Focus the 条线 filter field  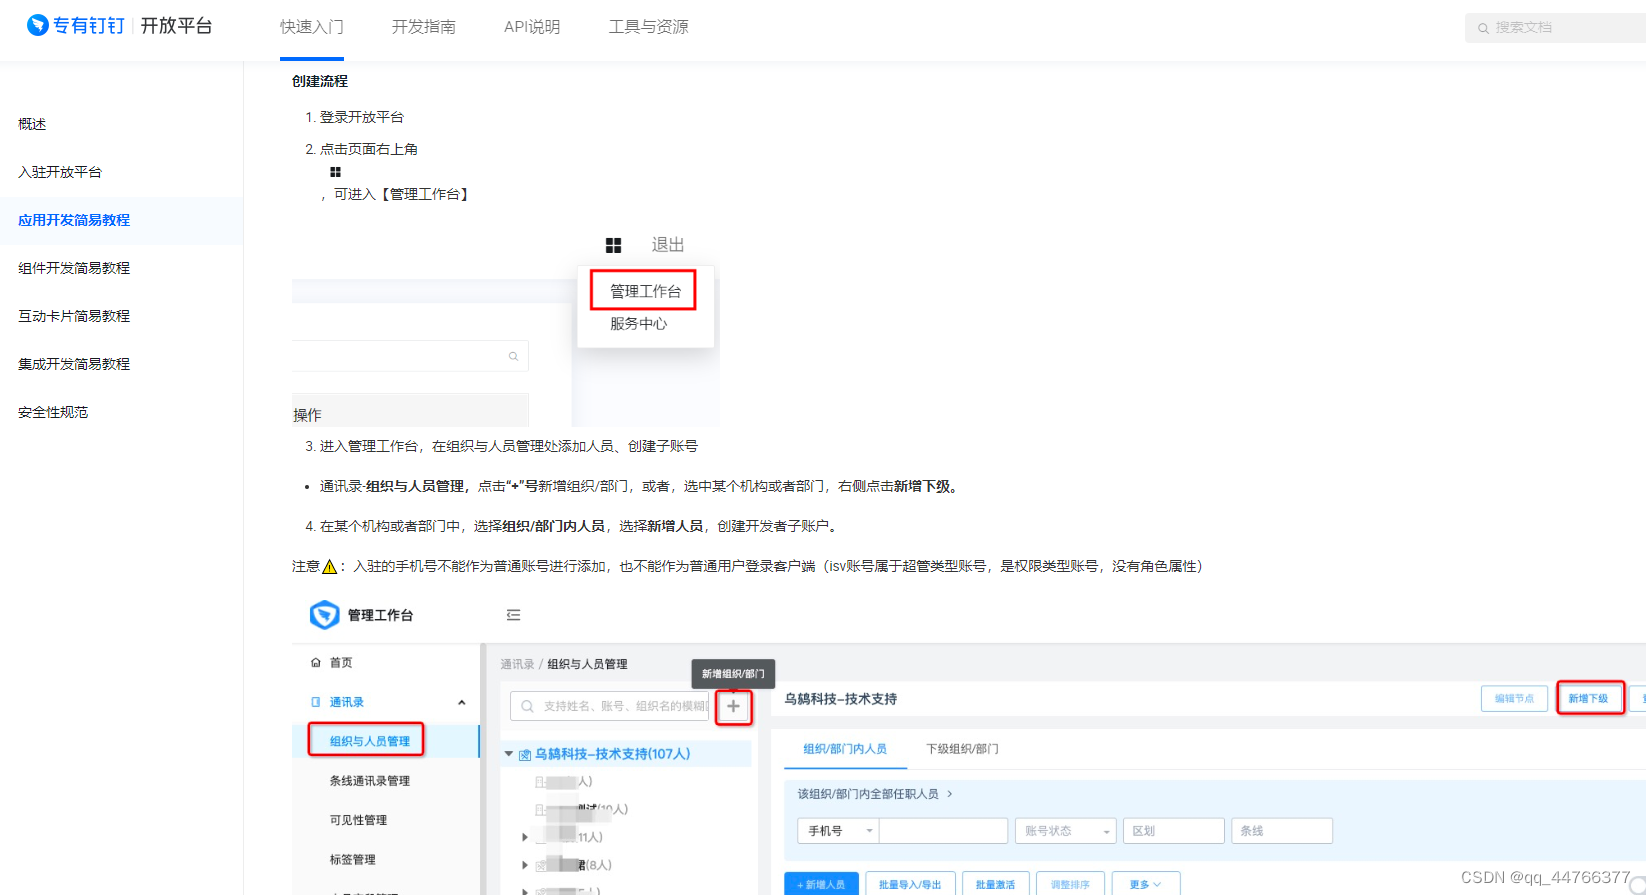pos(1282,831)
